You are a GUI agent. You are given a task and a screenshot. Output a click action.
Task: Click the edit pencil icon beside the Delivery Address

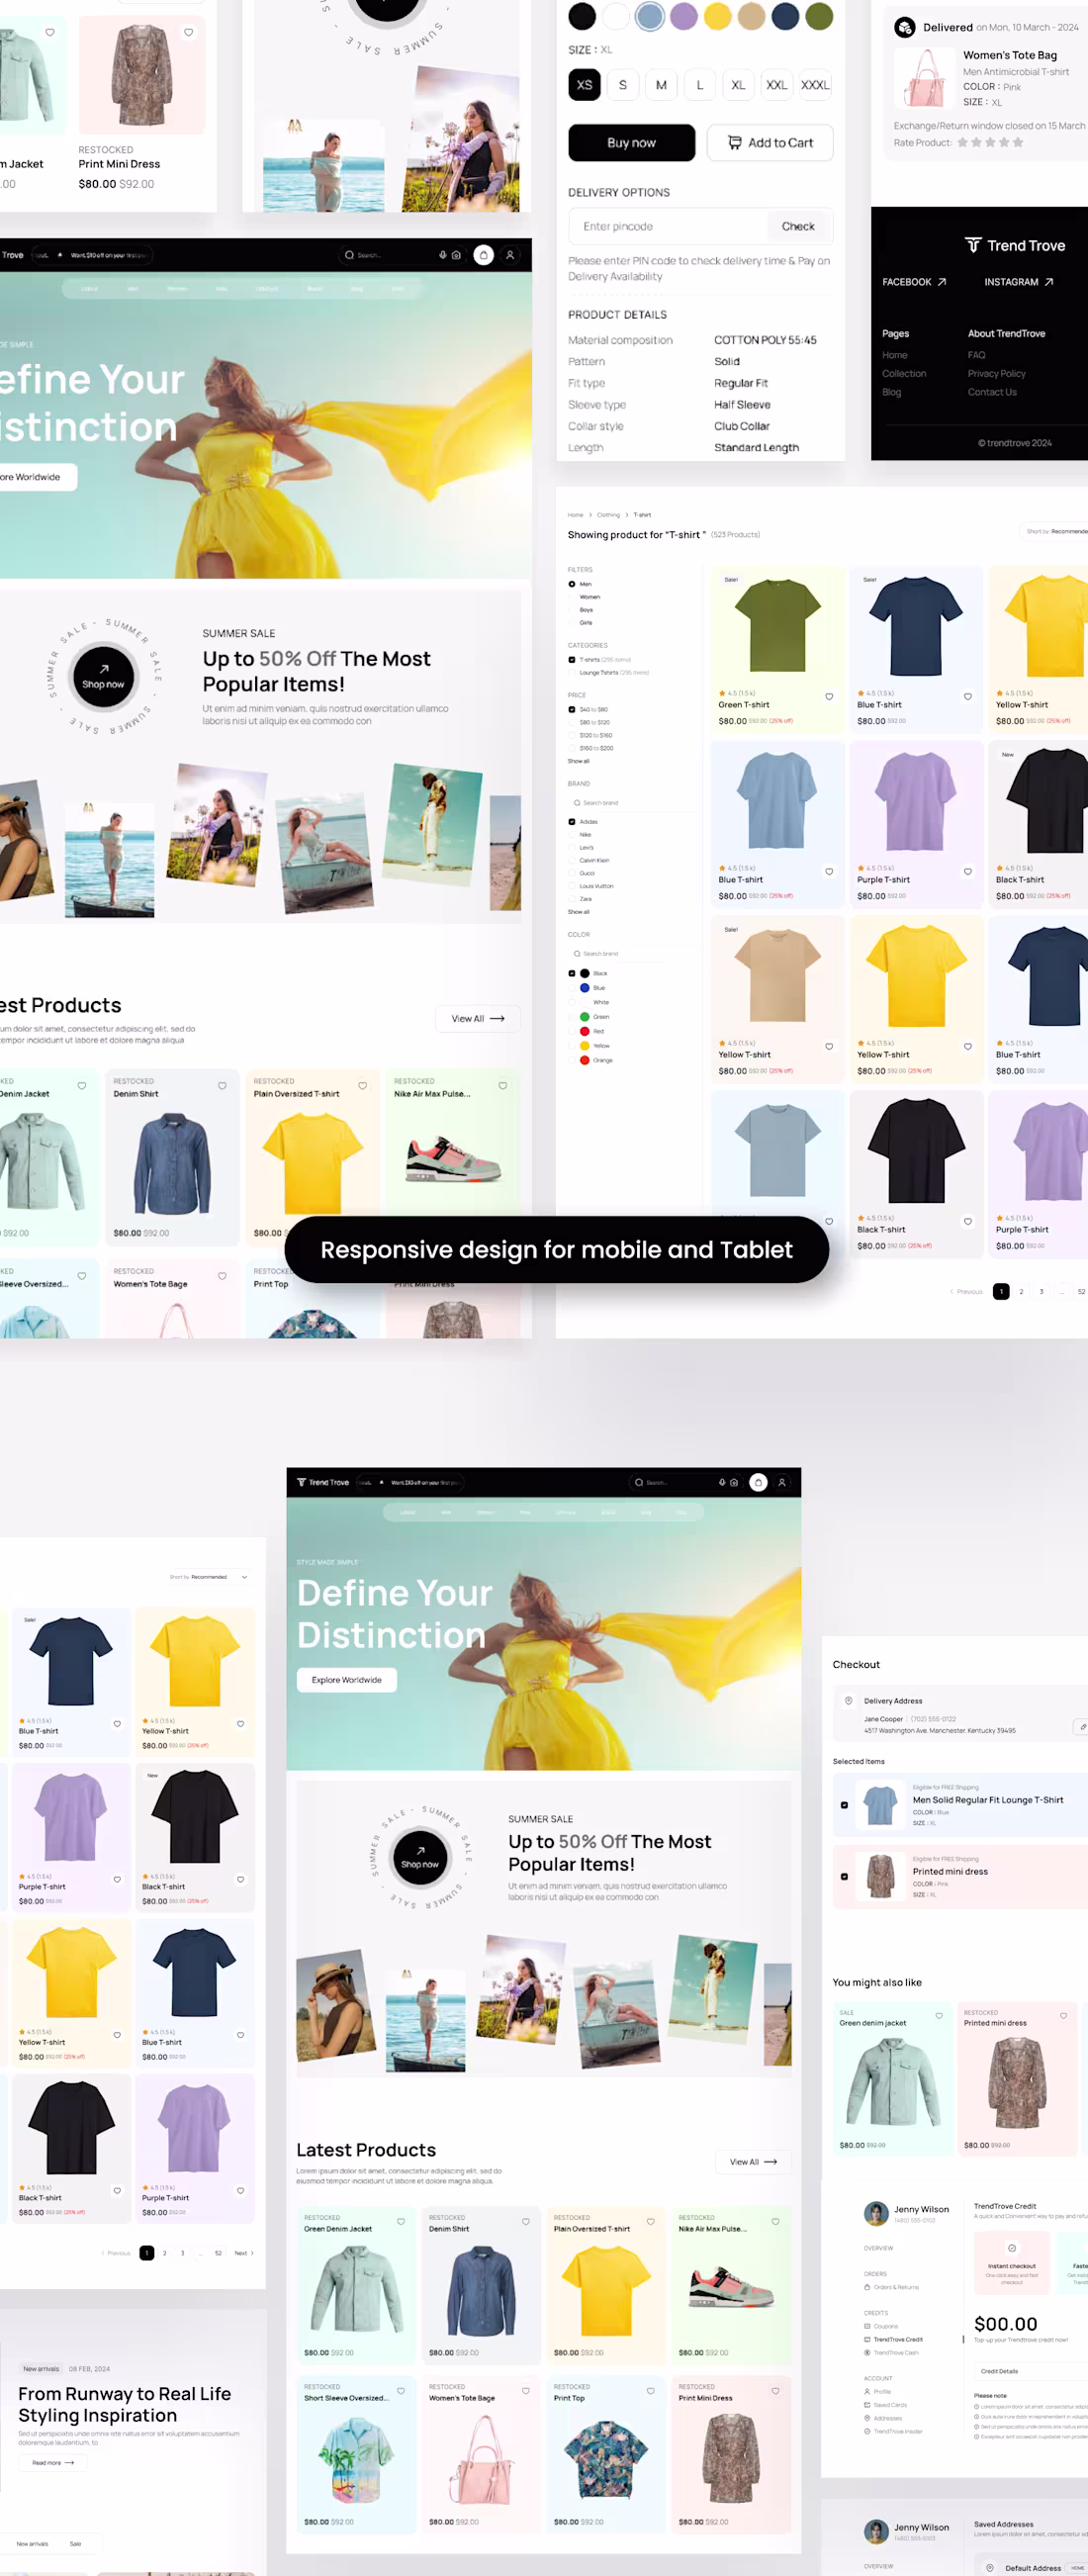coord(1082,1726)
